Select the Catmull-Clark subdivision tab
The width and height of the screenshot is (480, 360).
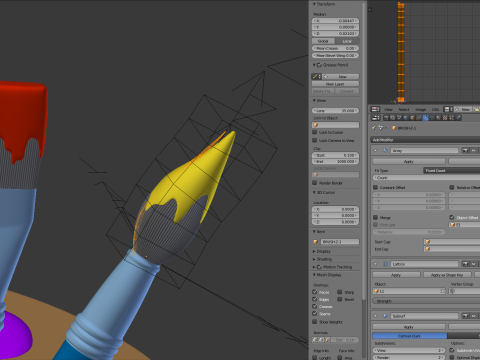coord(409,336)
